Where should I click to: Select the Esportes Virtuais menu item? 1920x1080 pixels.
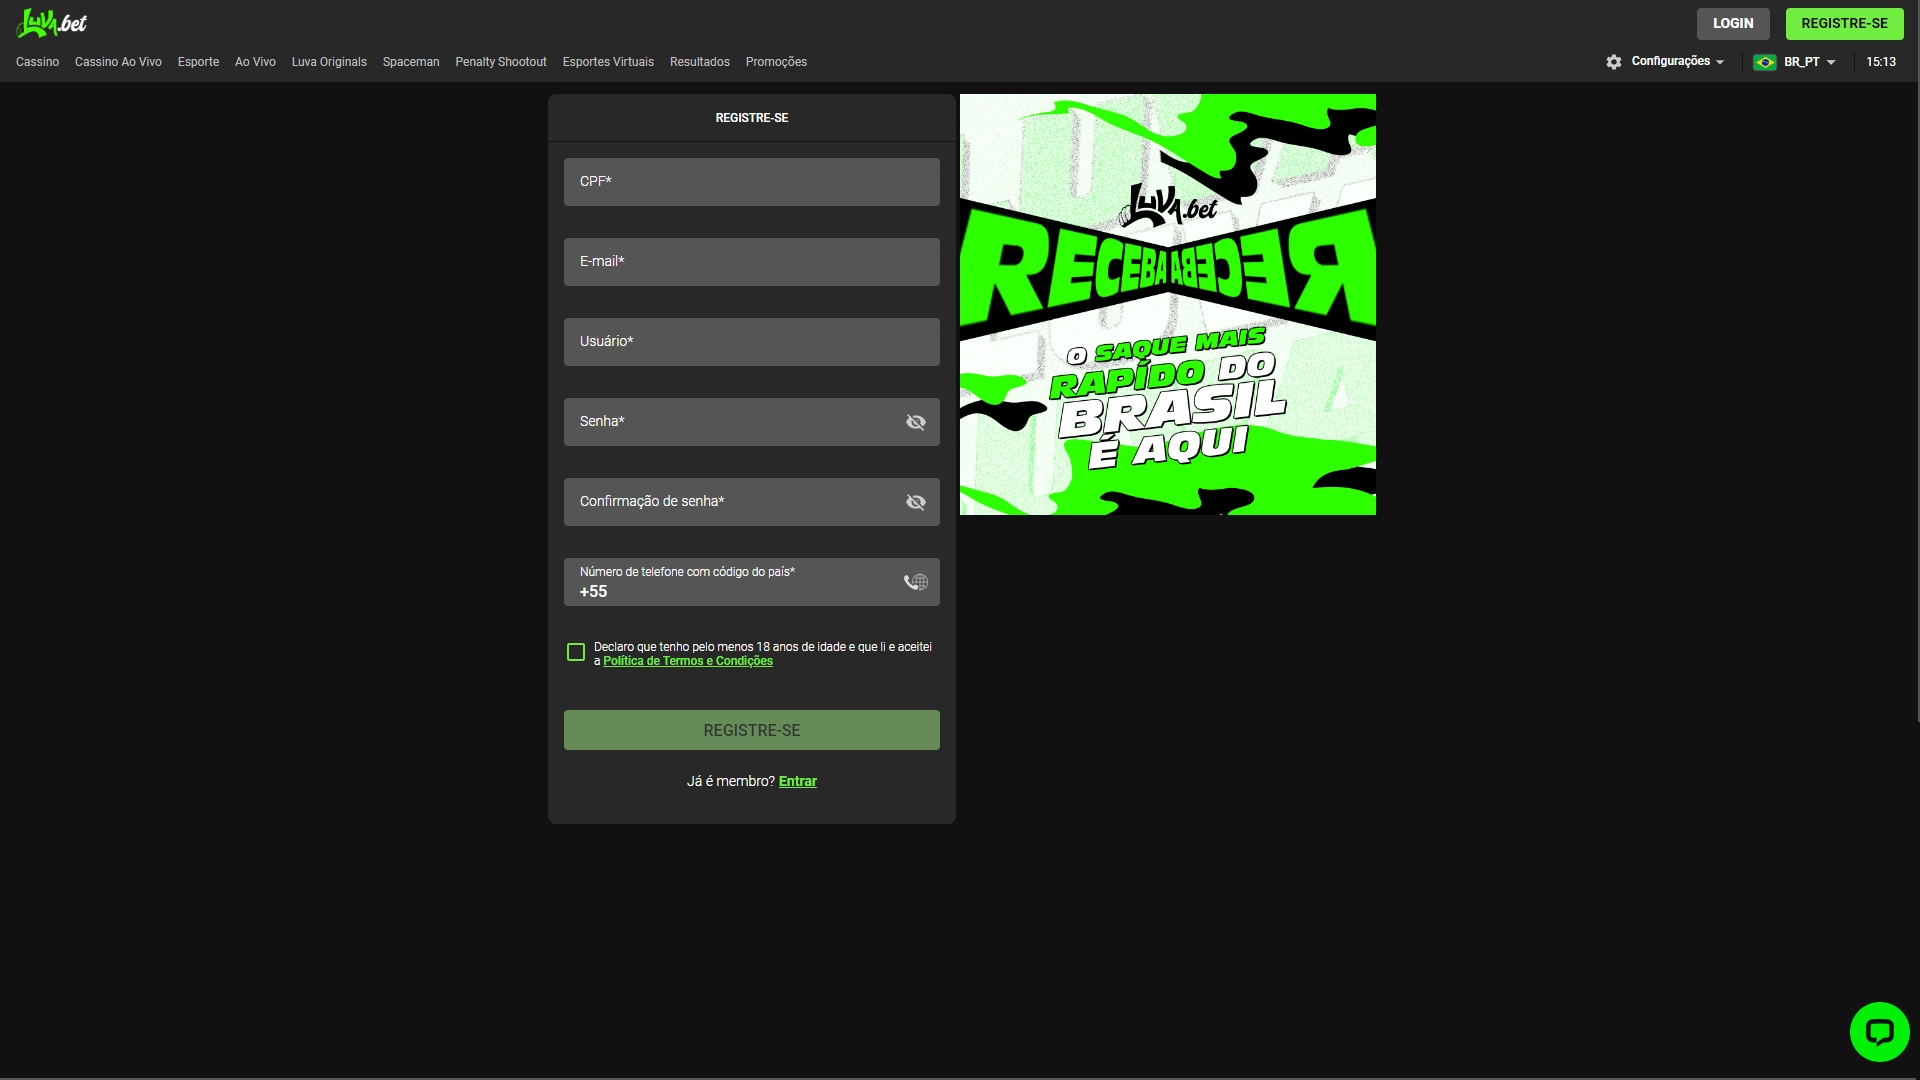click(608, 62)
